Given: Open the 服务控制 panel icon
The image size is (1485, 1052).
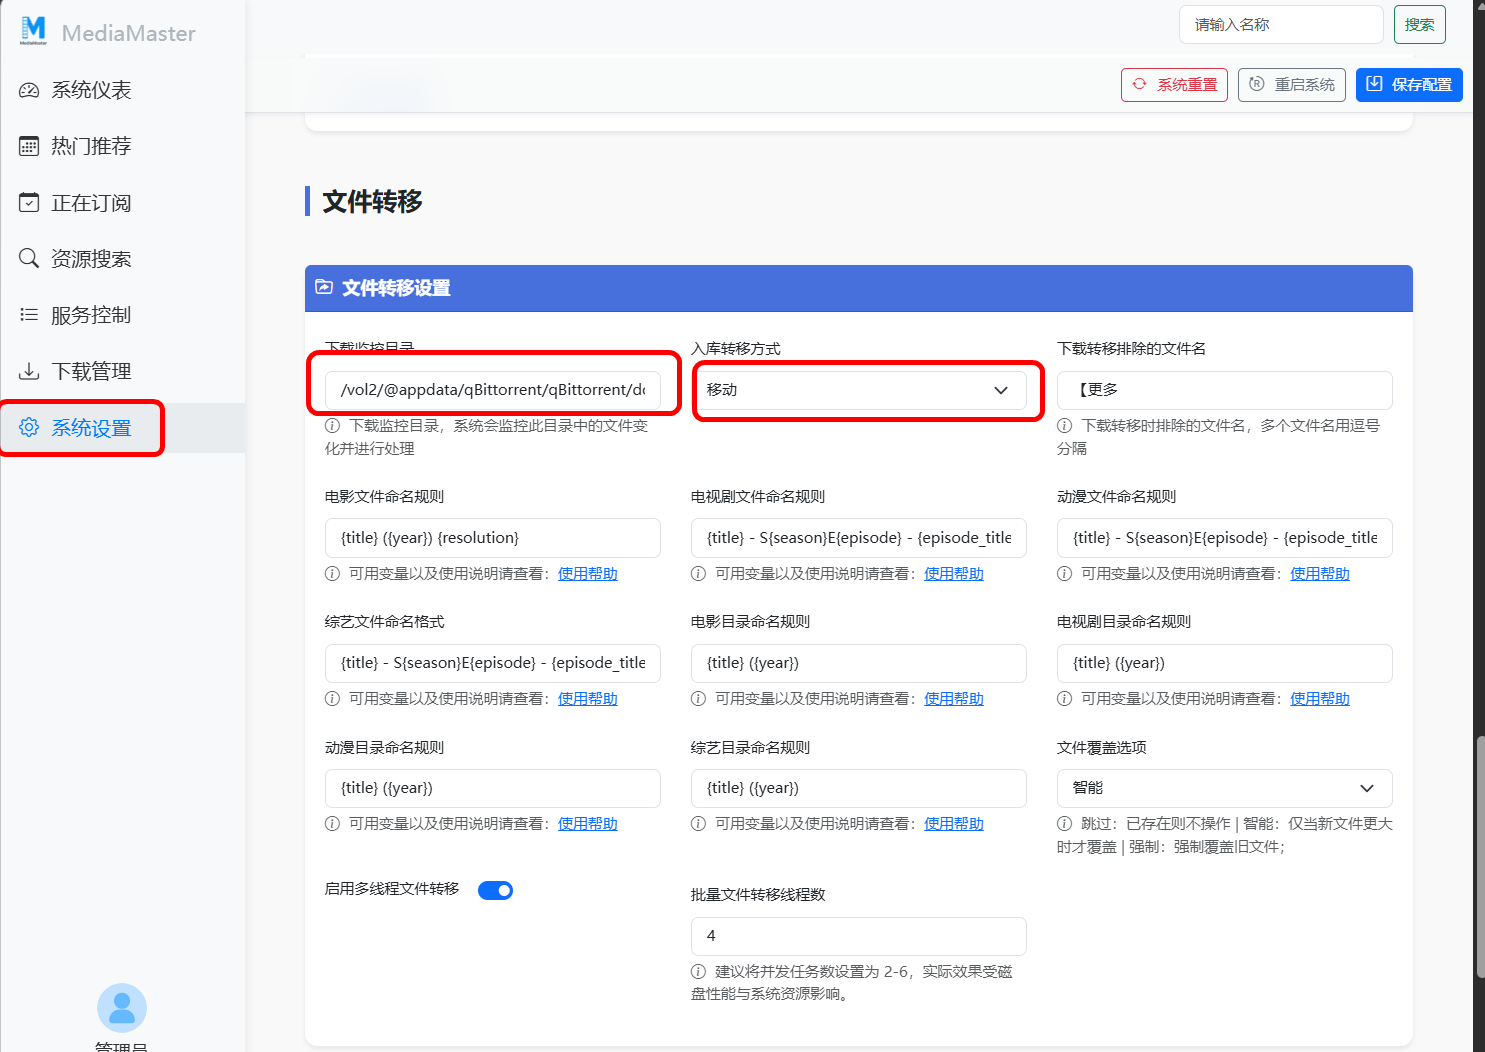Looking at the screenshot, I should (x=30, y=314).
